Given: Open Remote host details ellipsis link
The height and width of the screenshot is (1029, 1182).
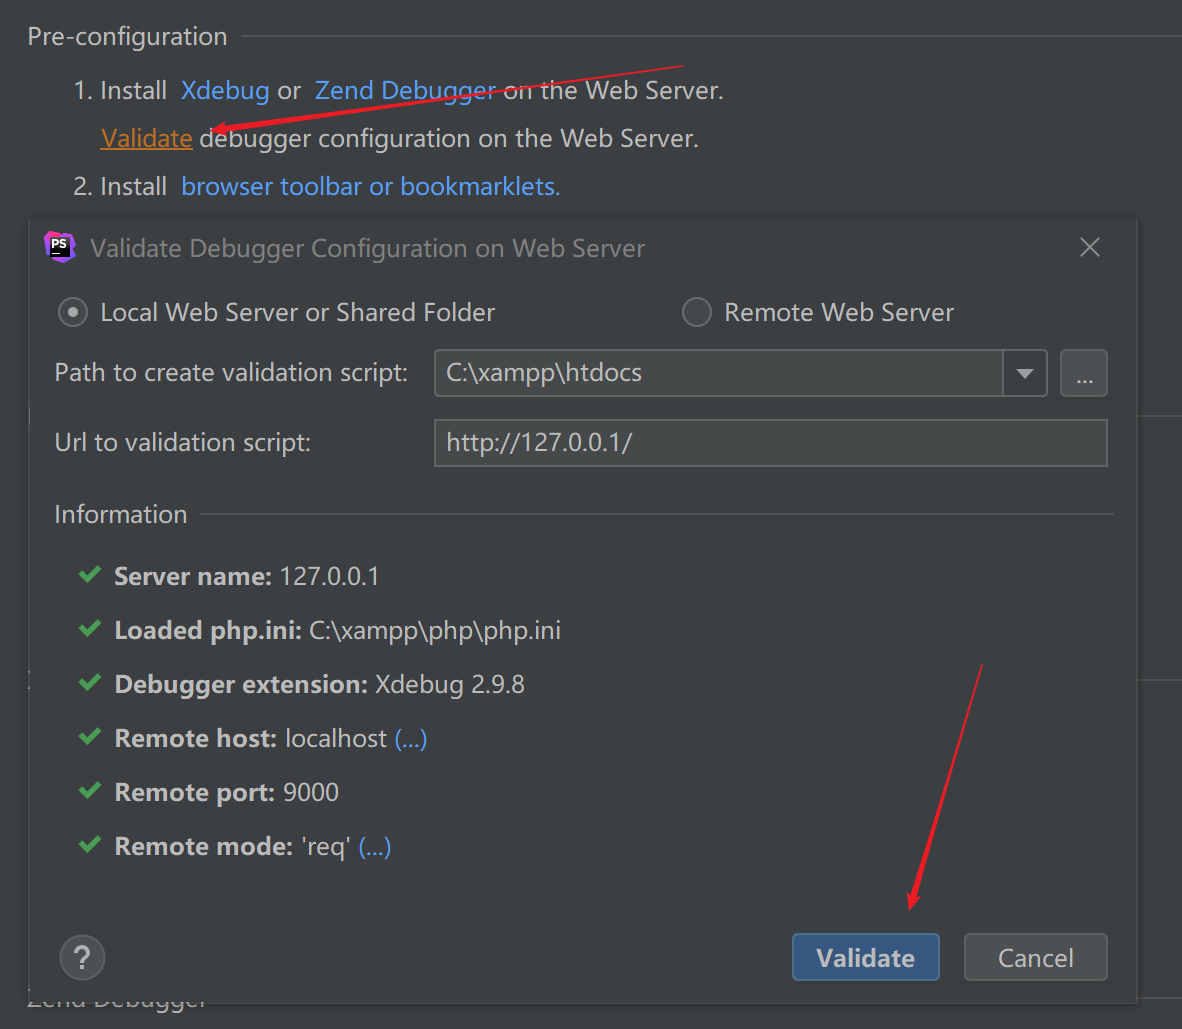Looking at the screenshot, I should click(x=411, y=739).
